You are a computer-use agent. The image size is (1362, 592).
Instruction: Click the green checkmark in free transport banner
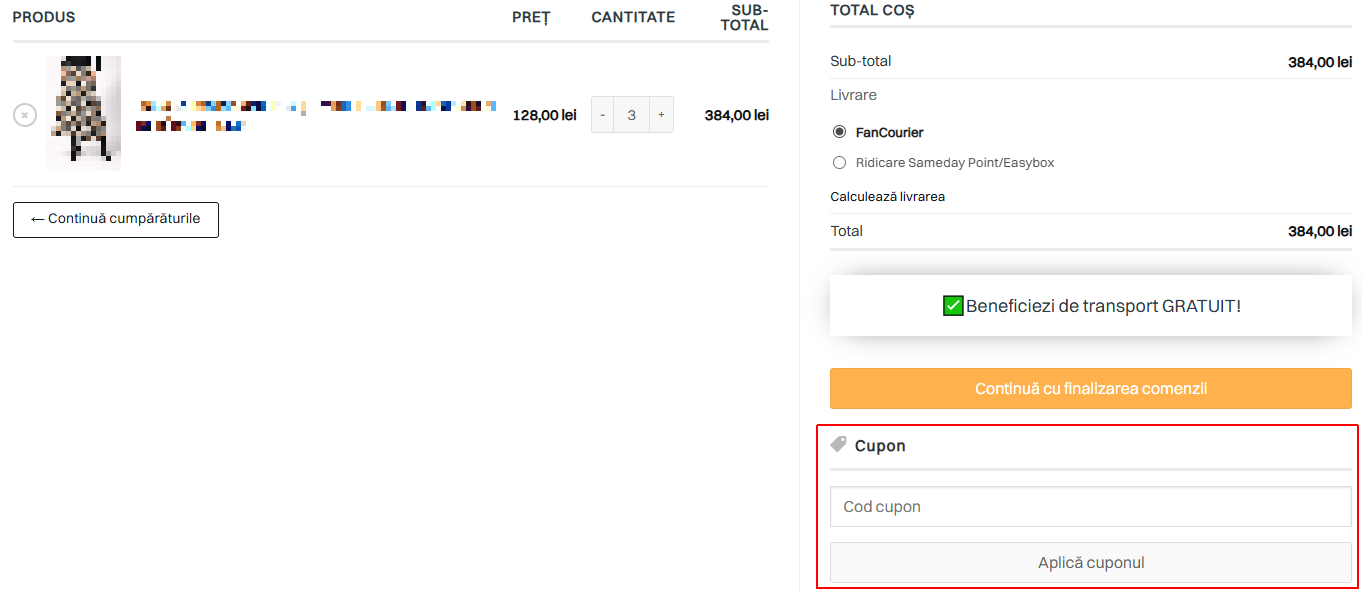point(953,306)
